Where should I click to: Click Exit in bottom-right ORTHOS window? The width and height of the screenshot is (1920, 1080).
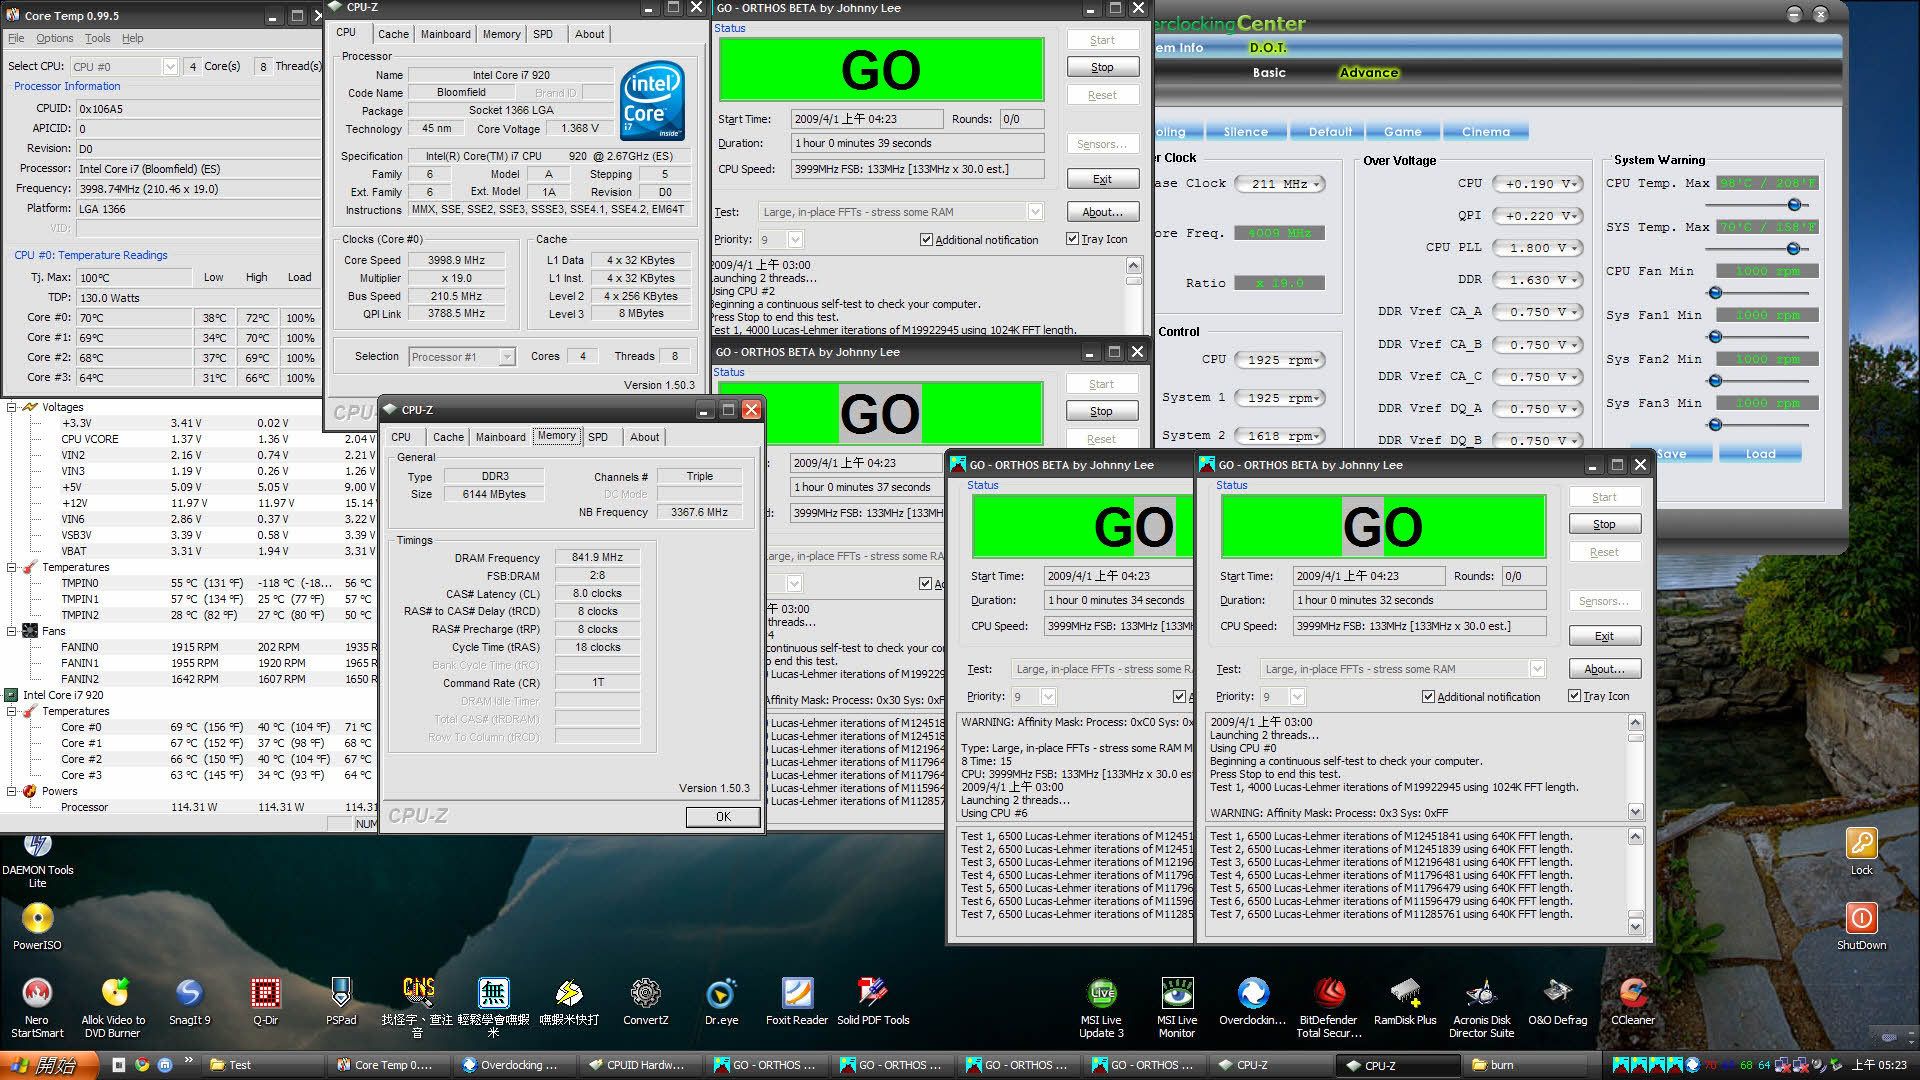coord(1604,636)
